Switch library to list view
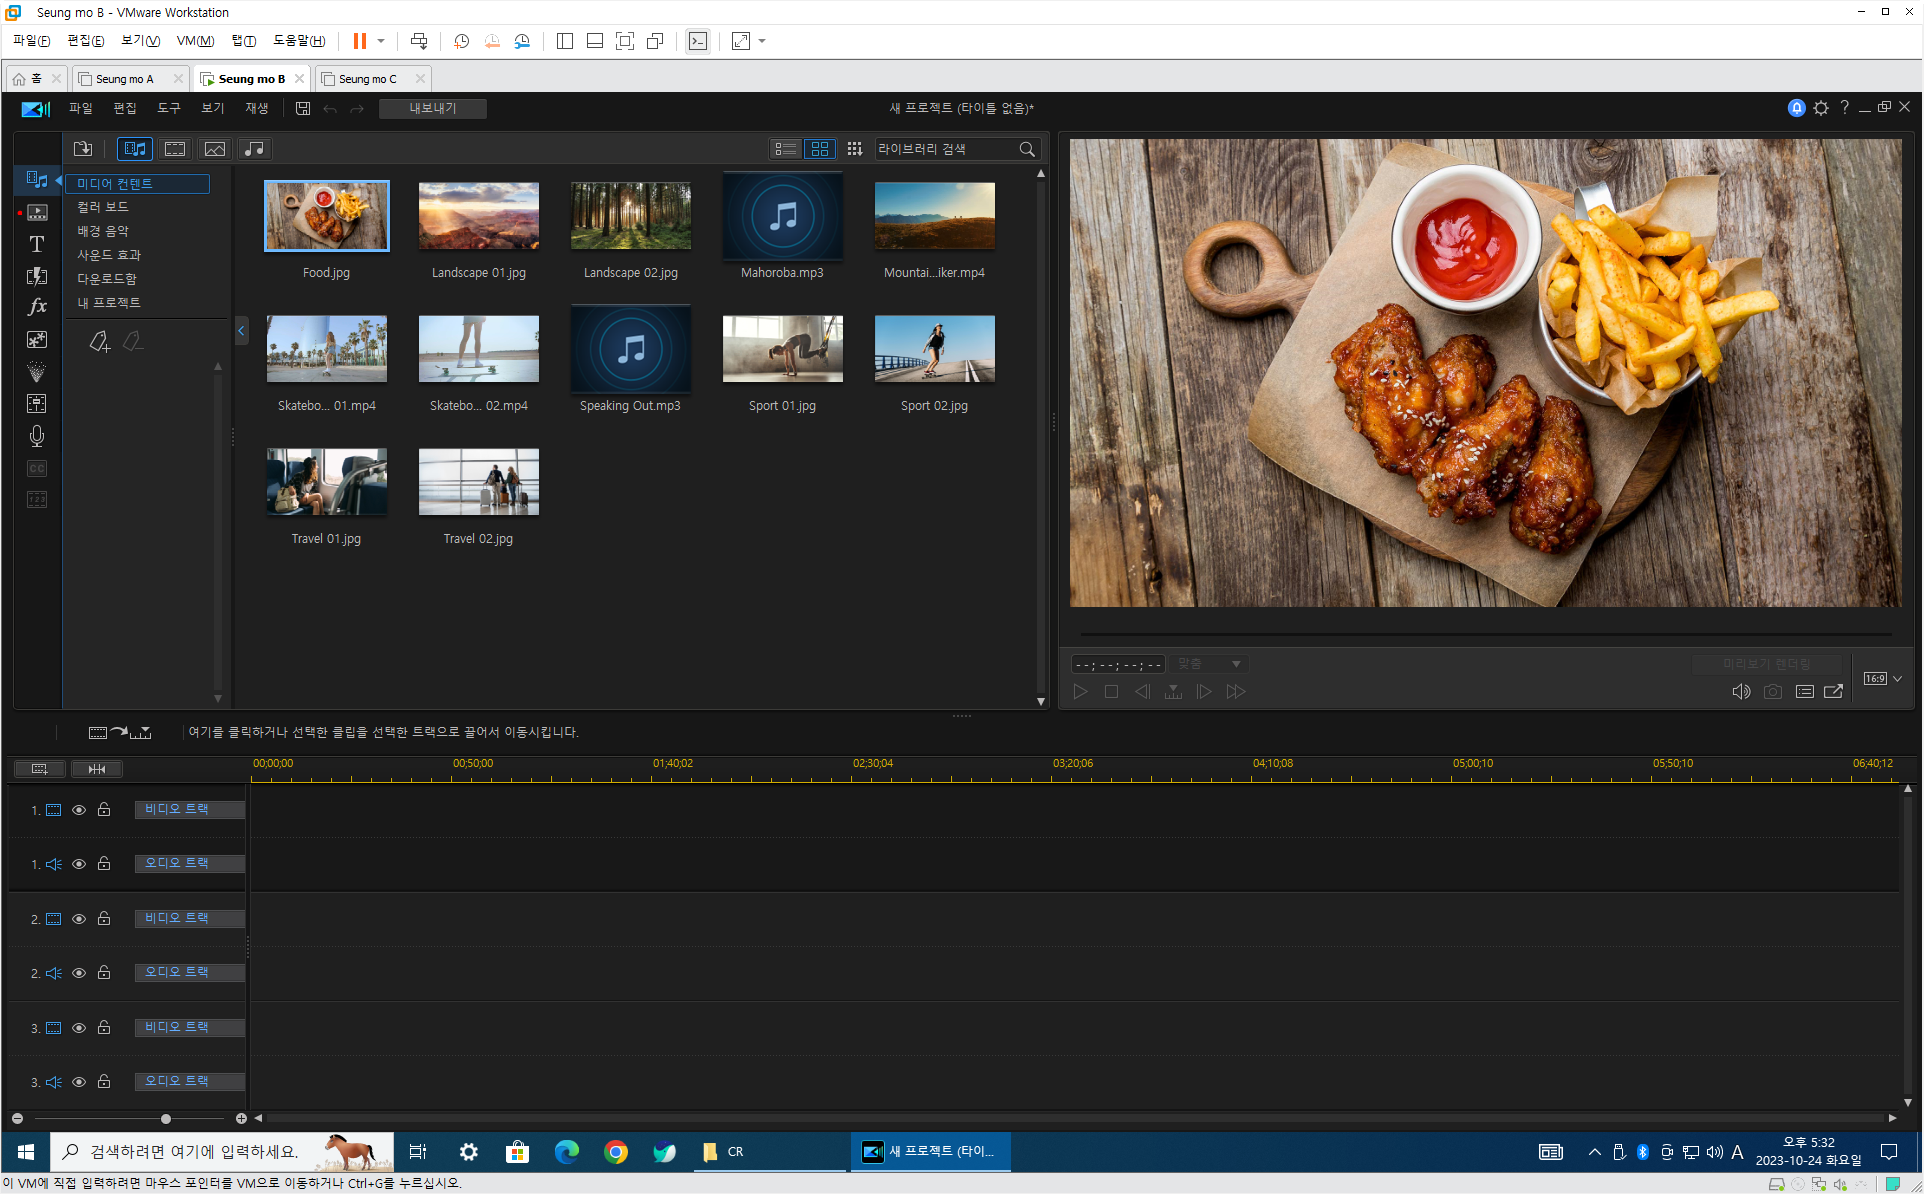The height and width of the screenshot is (1194, 1924). [786, 149]
